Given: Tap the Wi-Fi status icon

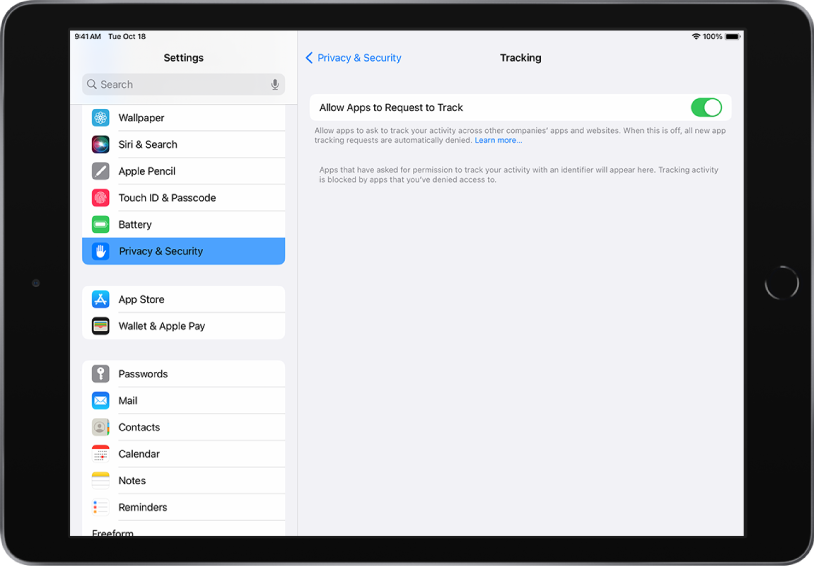Looking at the screenshot, I should pyautogui.click(x=696, y=36).
